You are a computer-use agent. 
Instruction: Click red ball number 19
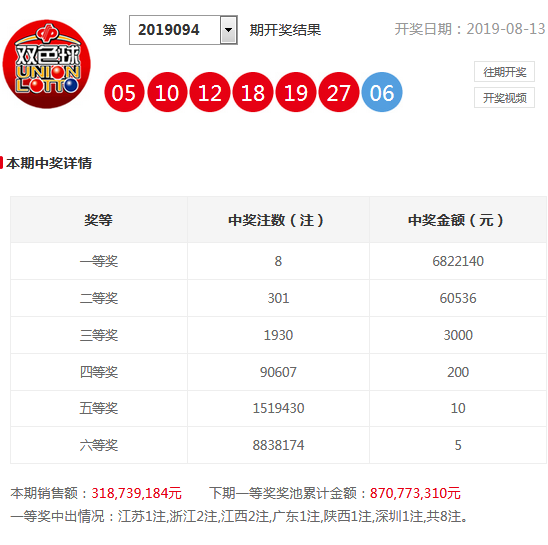[x=296, y=92]
